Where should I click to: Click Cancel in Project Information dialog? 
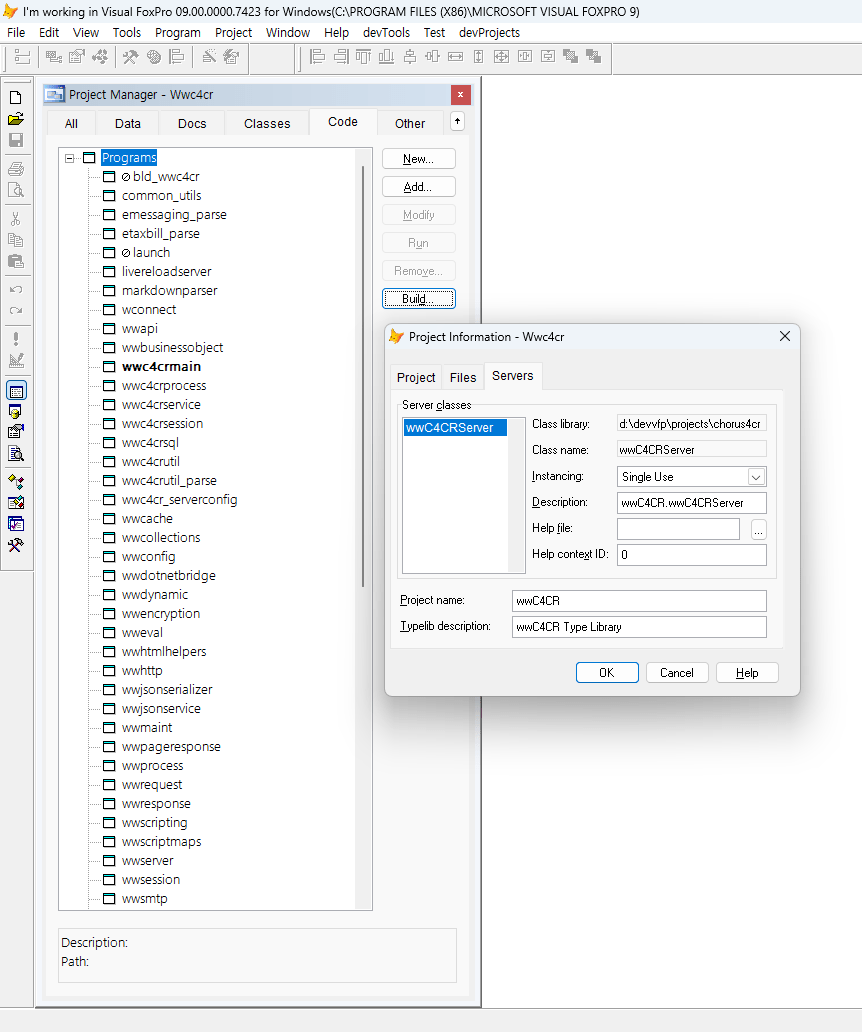(x=677, y=673)
